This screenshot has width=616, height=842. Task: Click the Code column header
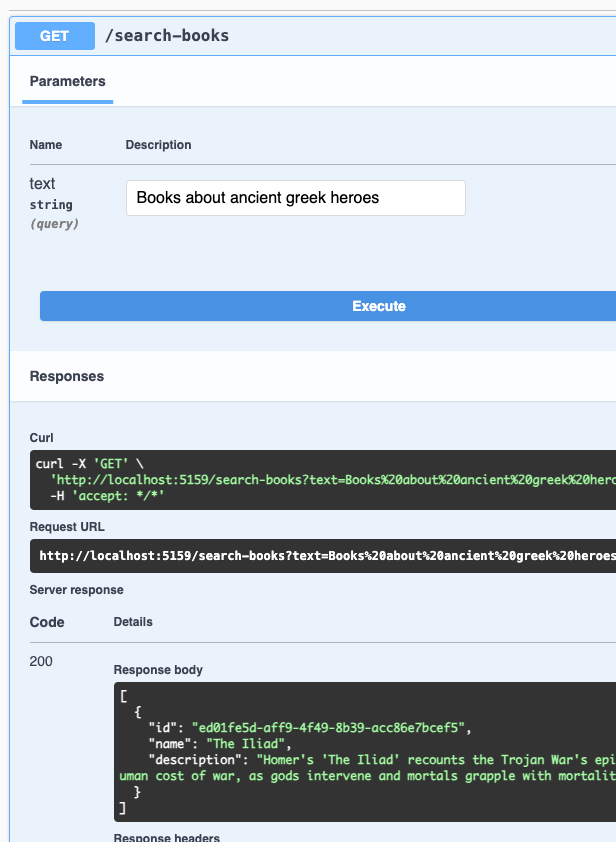[x=47, y=622]
